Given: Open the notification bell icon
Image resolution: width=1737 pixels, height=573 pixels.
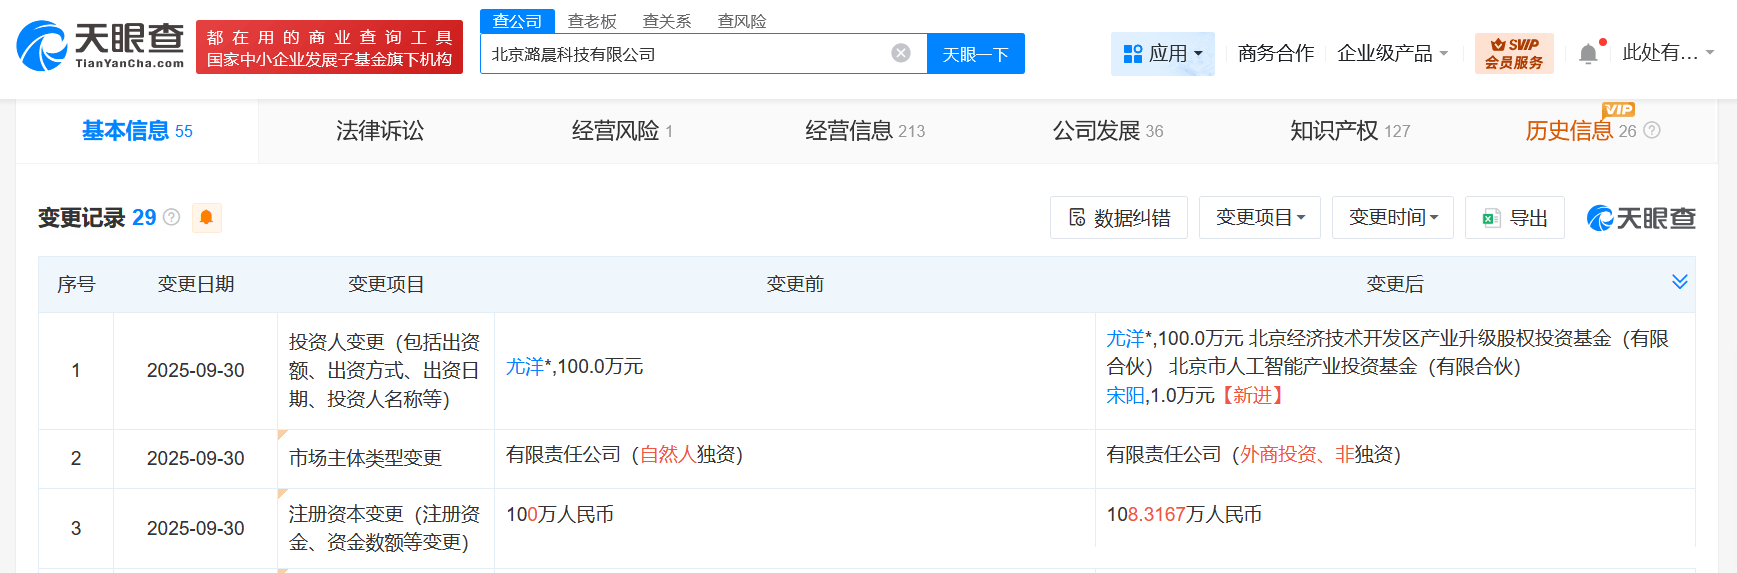Looking at the screenshot, I should point(1588,54).
